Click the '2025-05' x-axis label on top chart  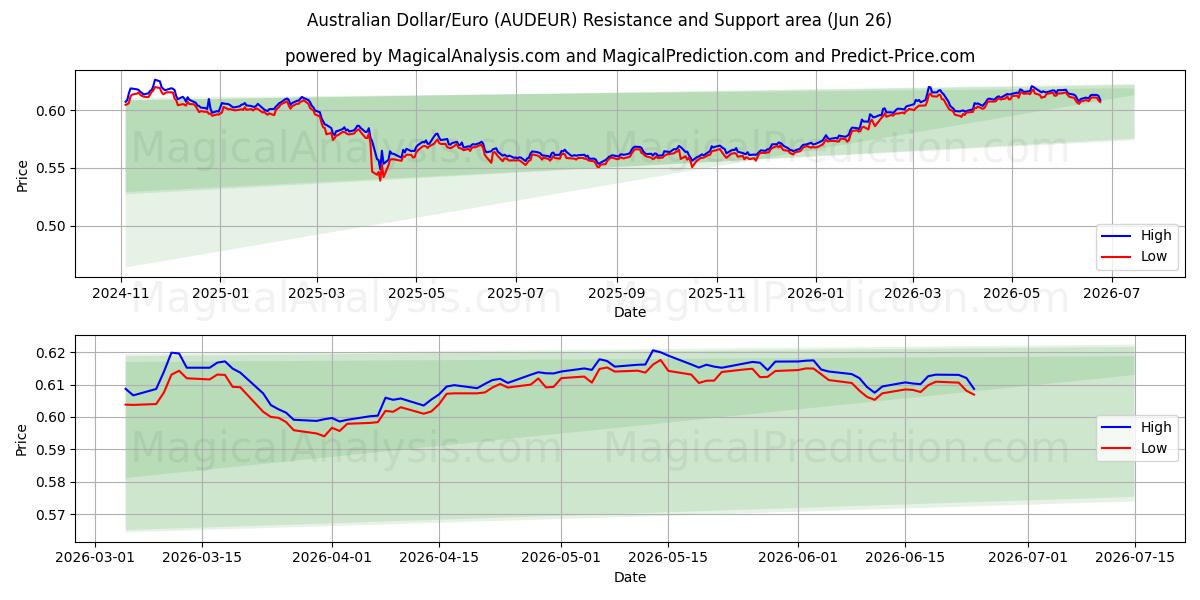tap(416, 293)
